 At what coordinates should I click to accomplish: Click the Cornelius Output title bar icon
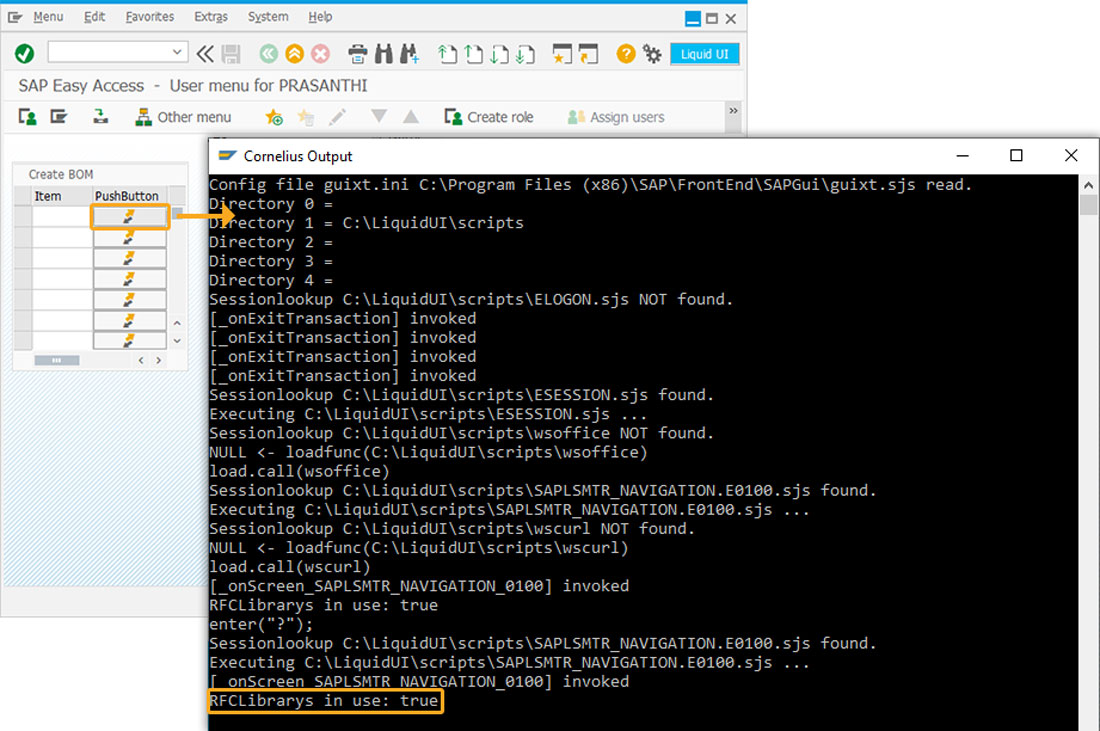(x=227, y=155)
